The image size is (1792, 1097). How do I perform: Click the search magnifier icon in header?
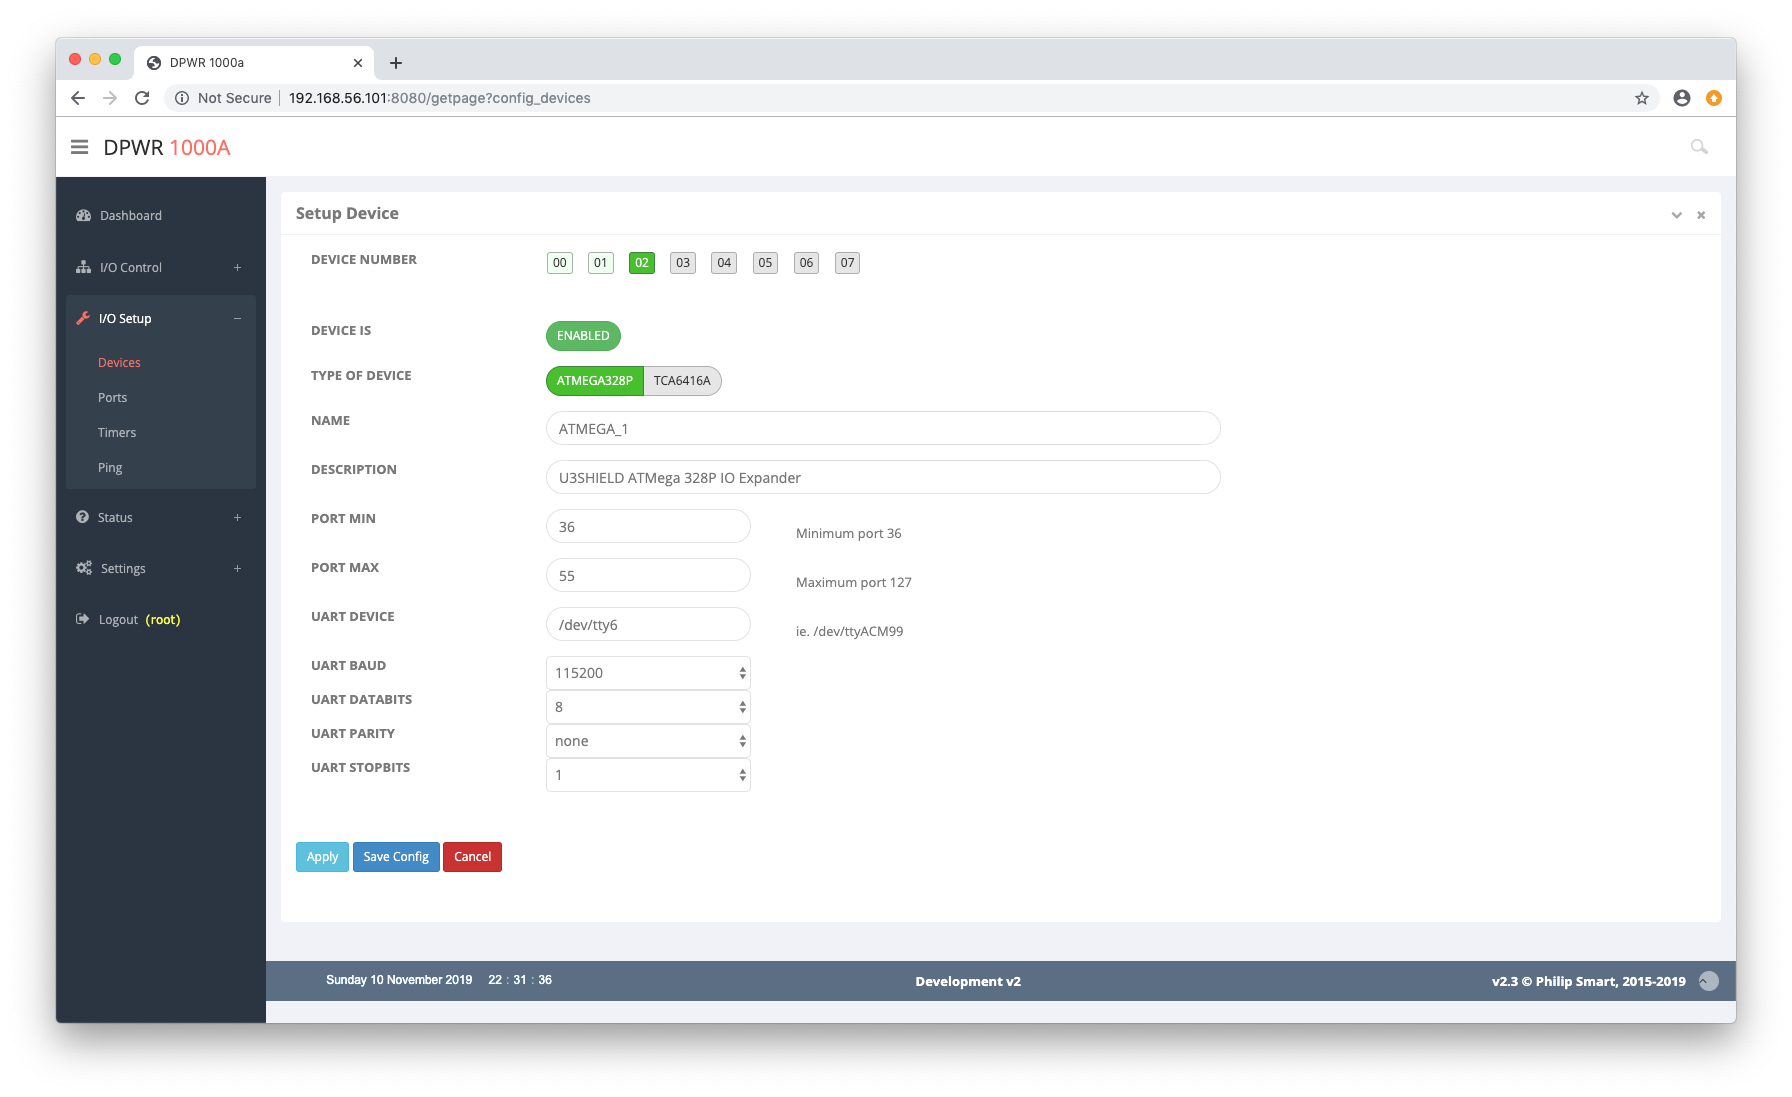1698,147
